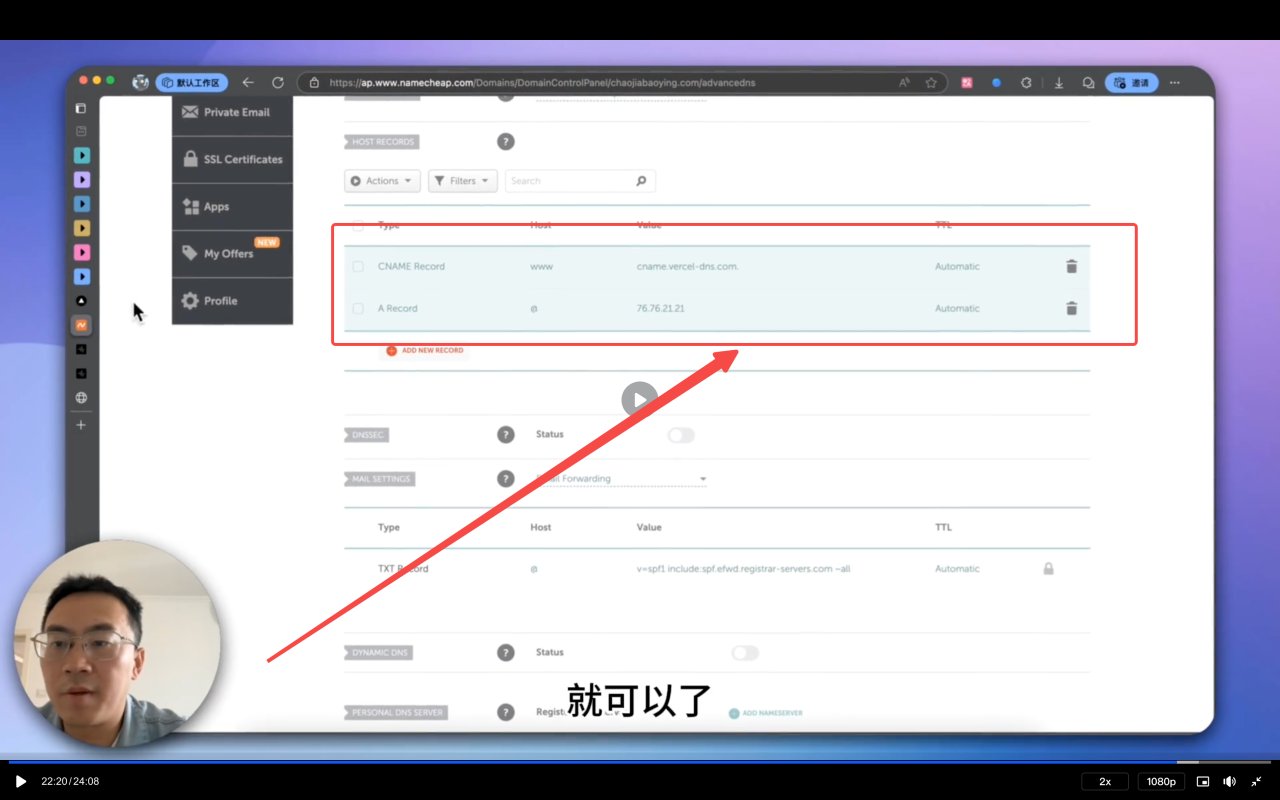Open the Filters dropdown
The image size is (1280, 800).
click(x=463, y=181)
